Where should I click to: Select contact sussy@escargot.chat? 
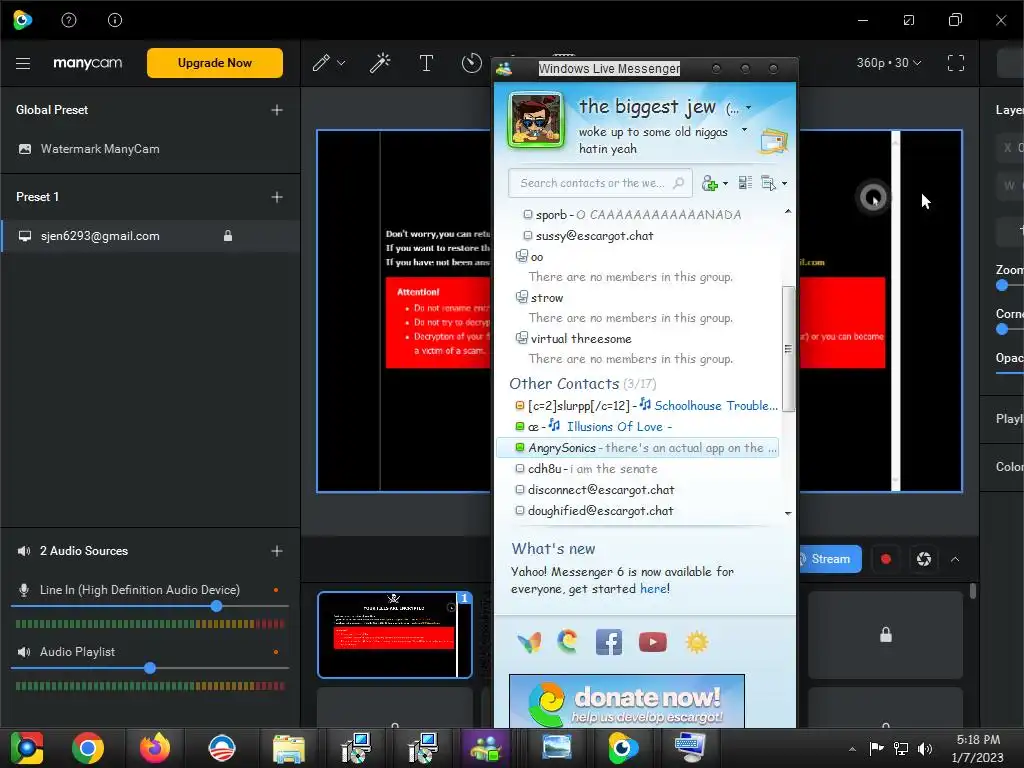pos(594,236)
